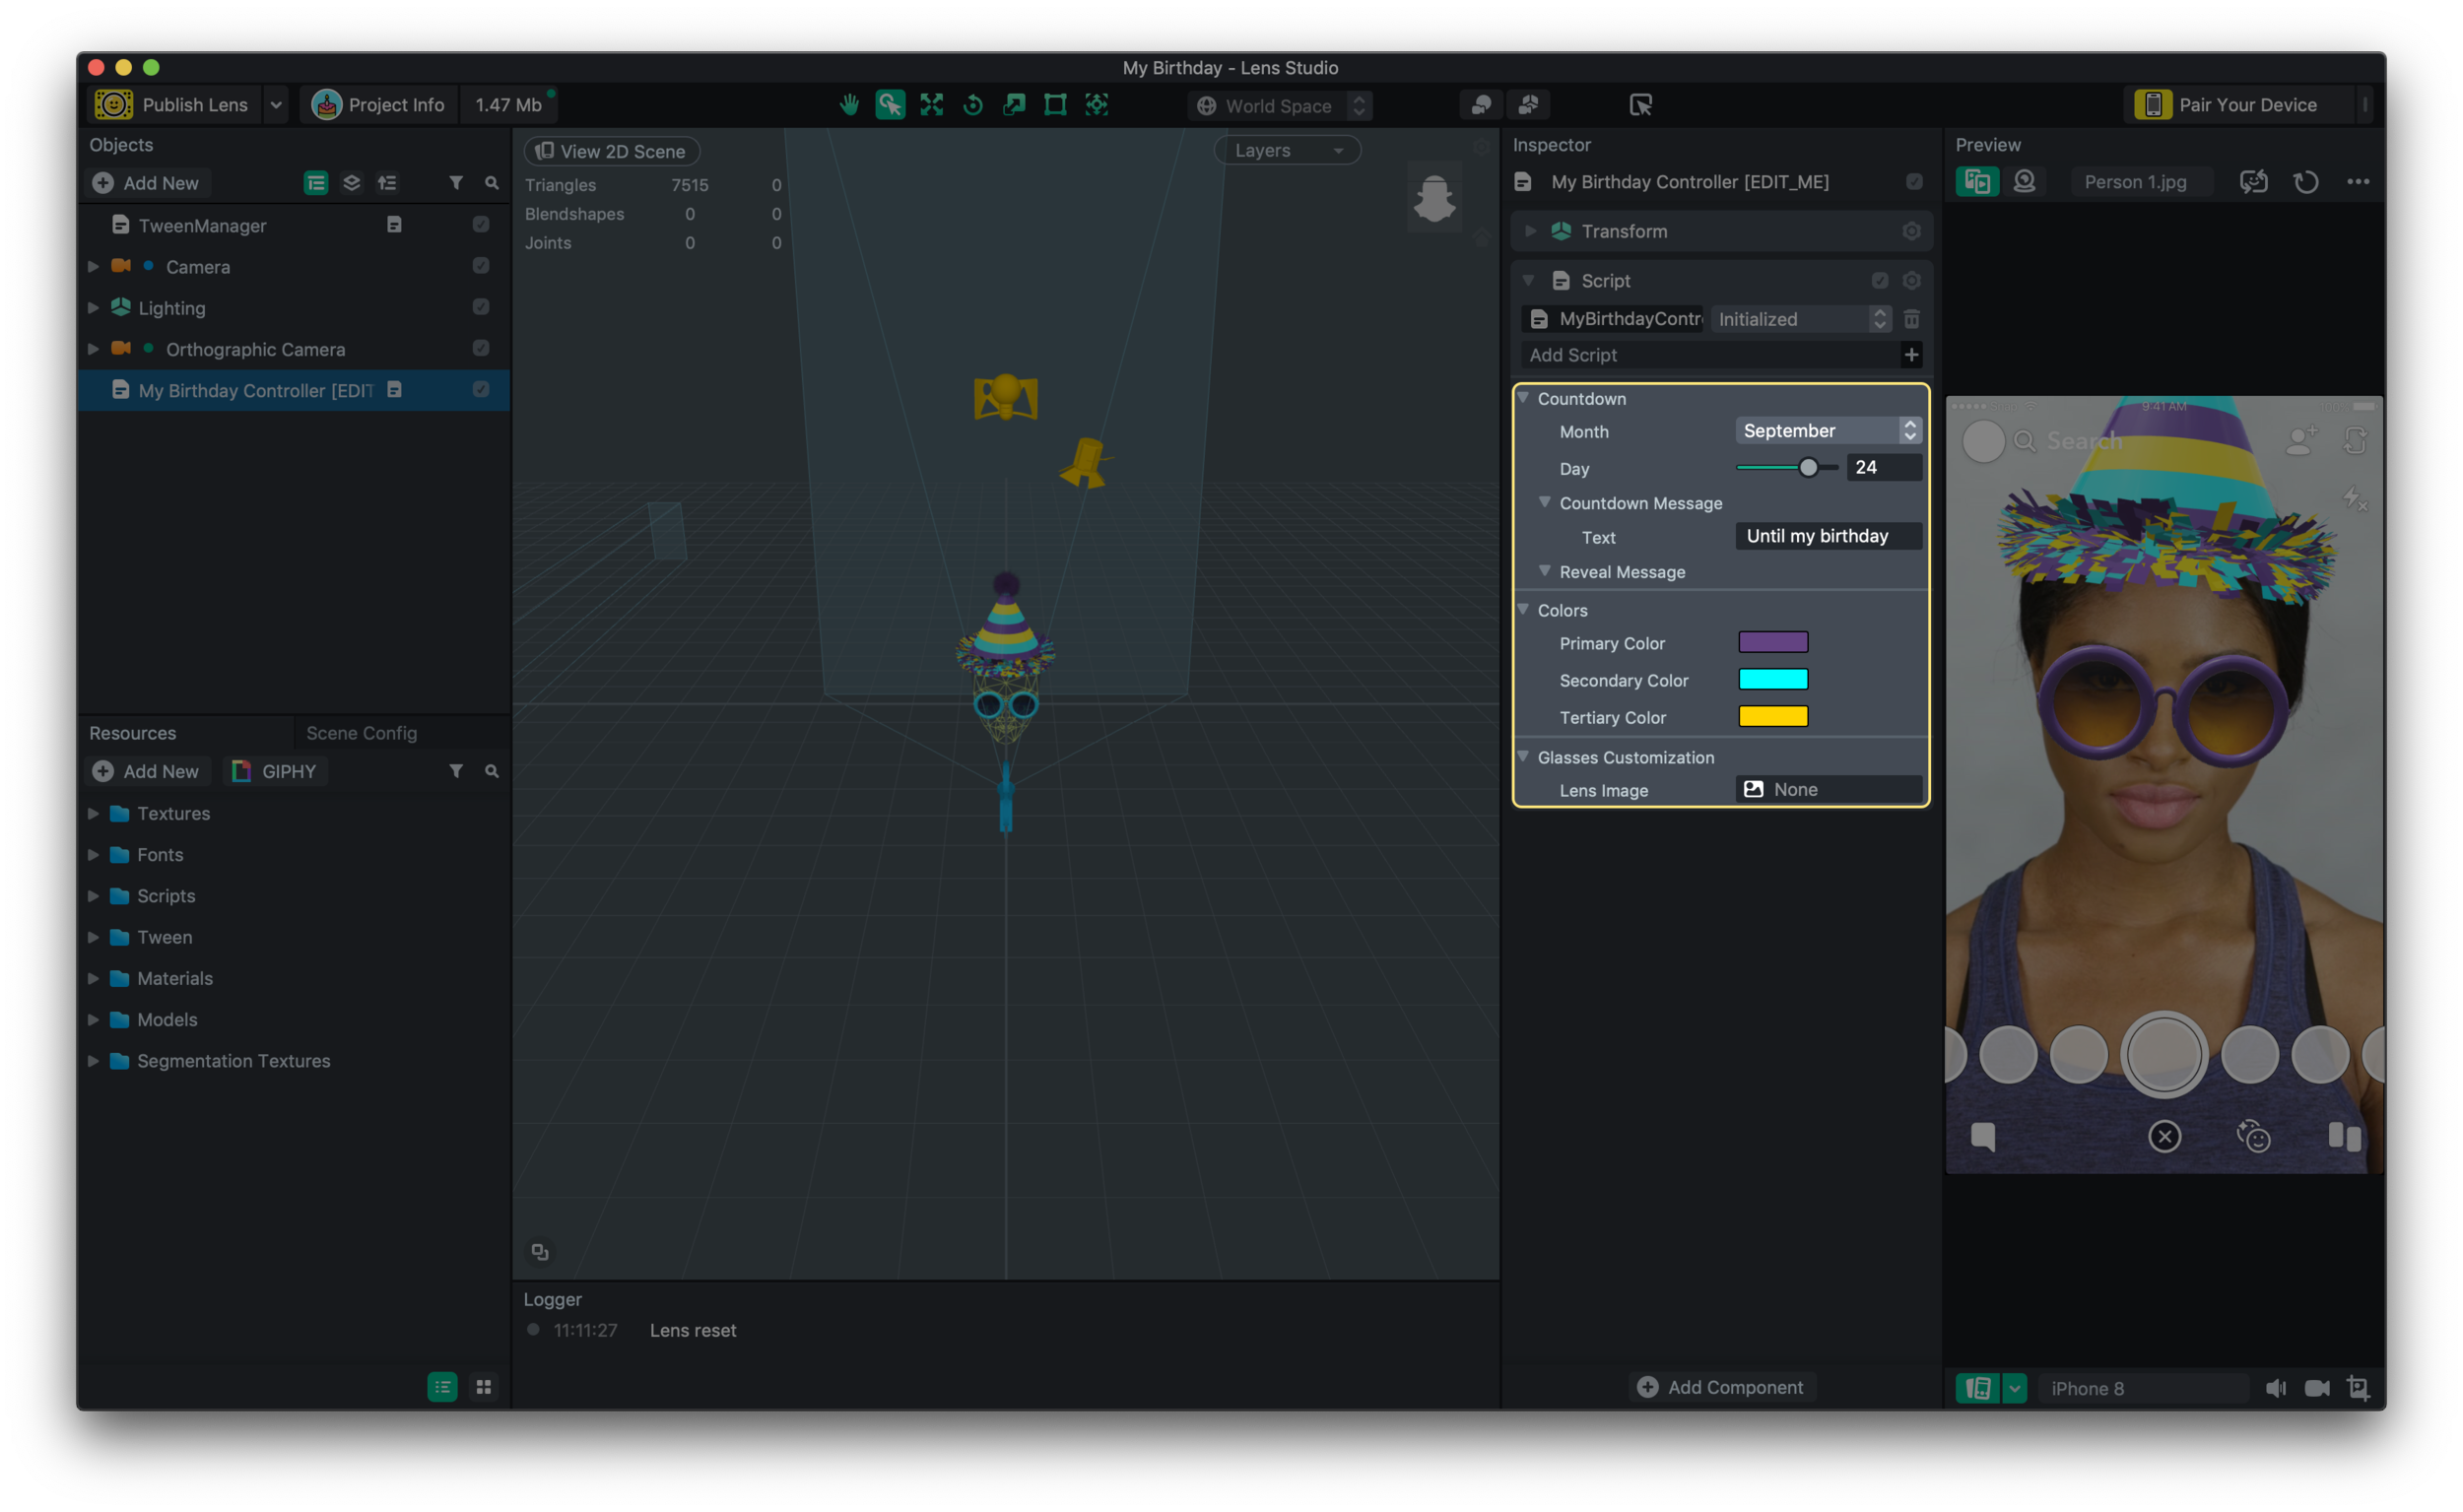Select the scale tool icon
Screen dimensions: 2463x1512
point(1014,105)
